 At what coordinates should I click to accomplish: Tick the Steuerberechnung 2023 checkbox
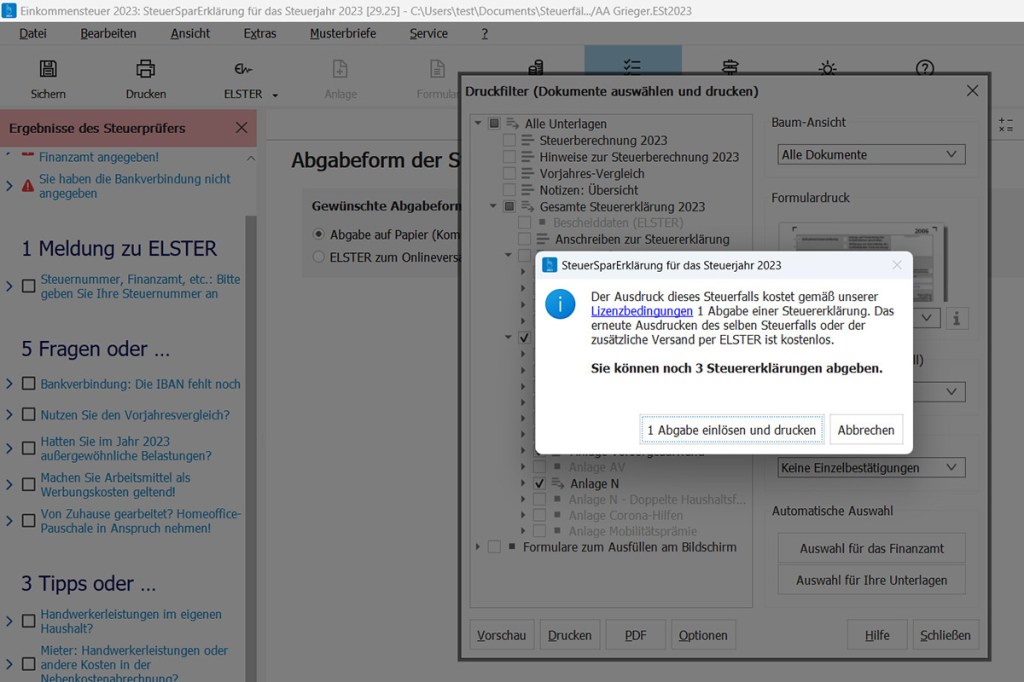click(509, 140)
